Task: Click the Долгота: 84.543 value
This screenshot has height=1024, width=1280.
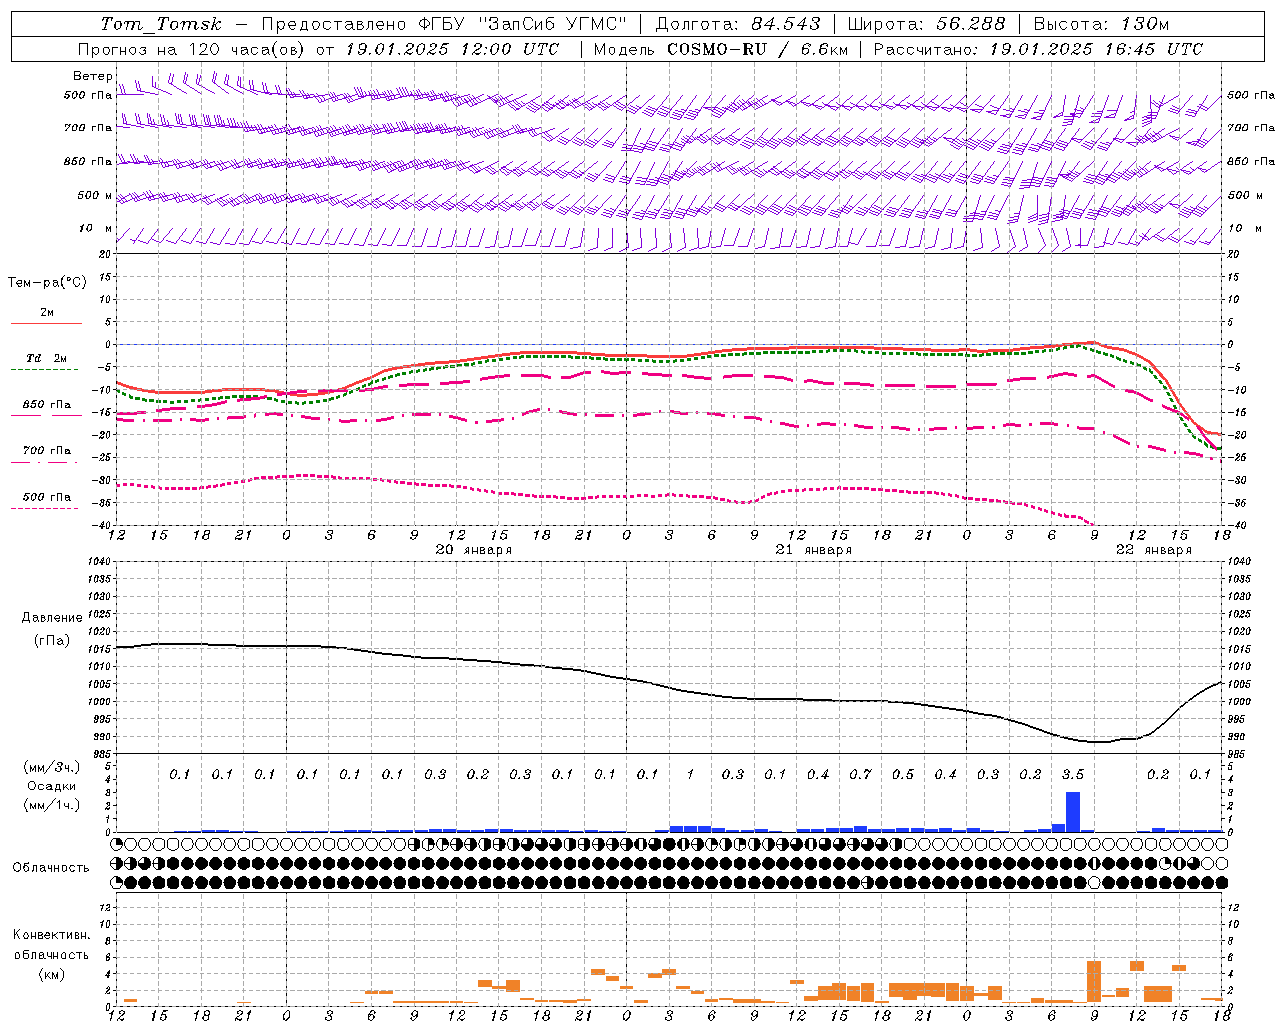Action: tap(738, 24)
